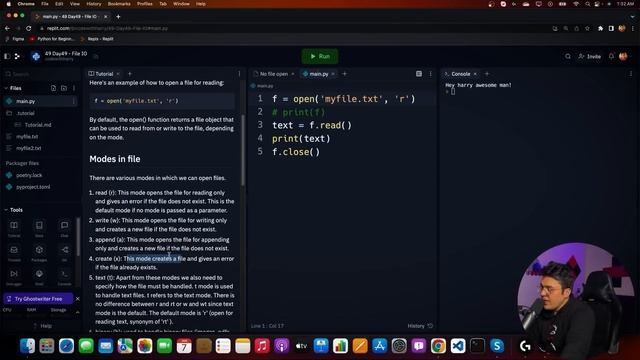Collapse the Tools section

[x=14, y=210]
